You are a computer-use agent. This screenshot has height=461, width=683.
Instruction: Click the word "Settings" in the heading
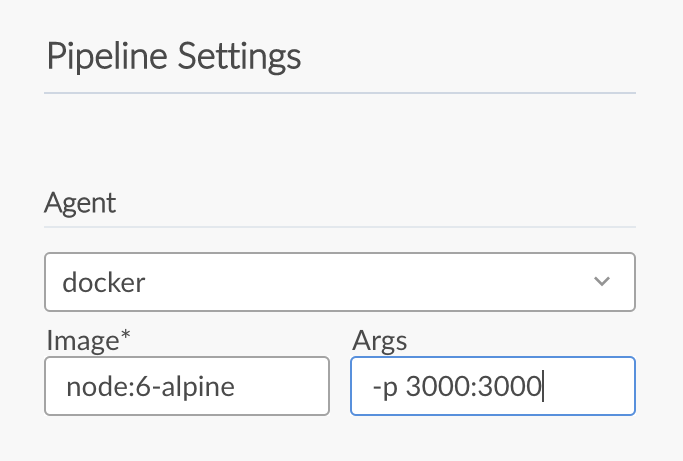(x=239, y=56)
